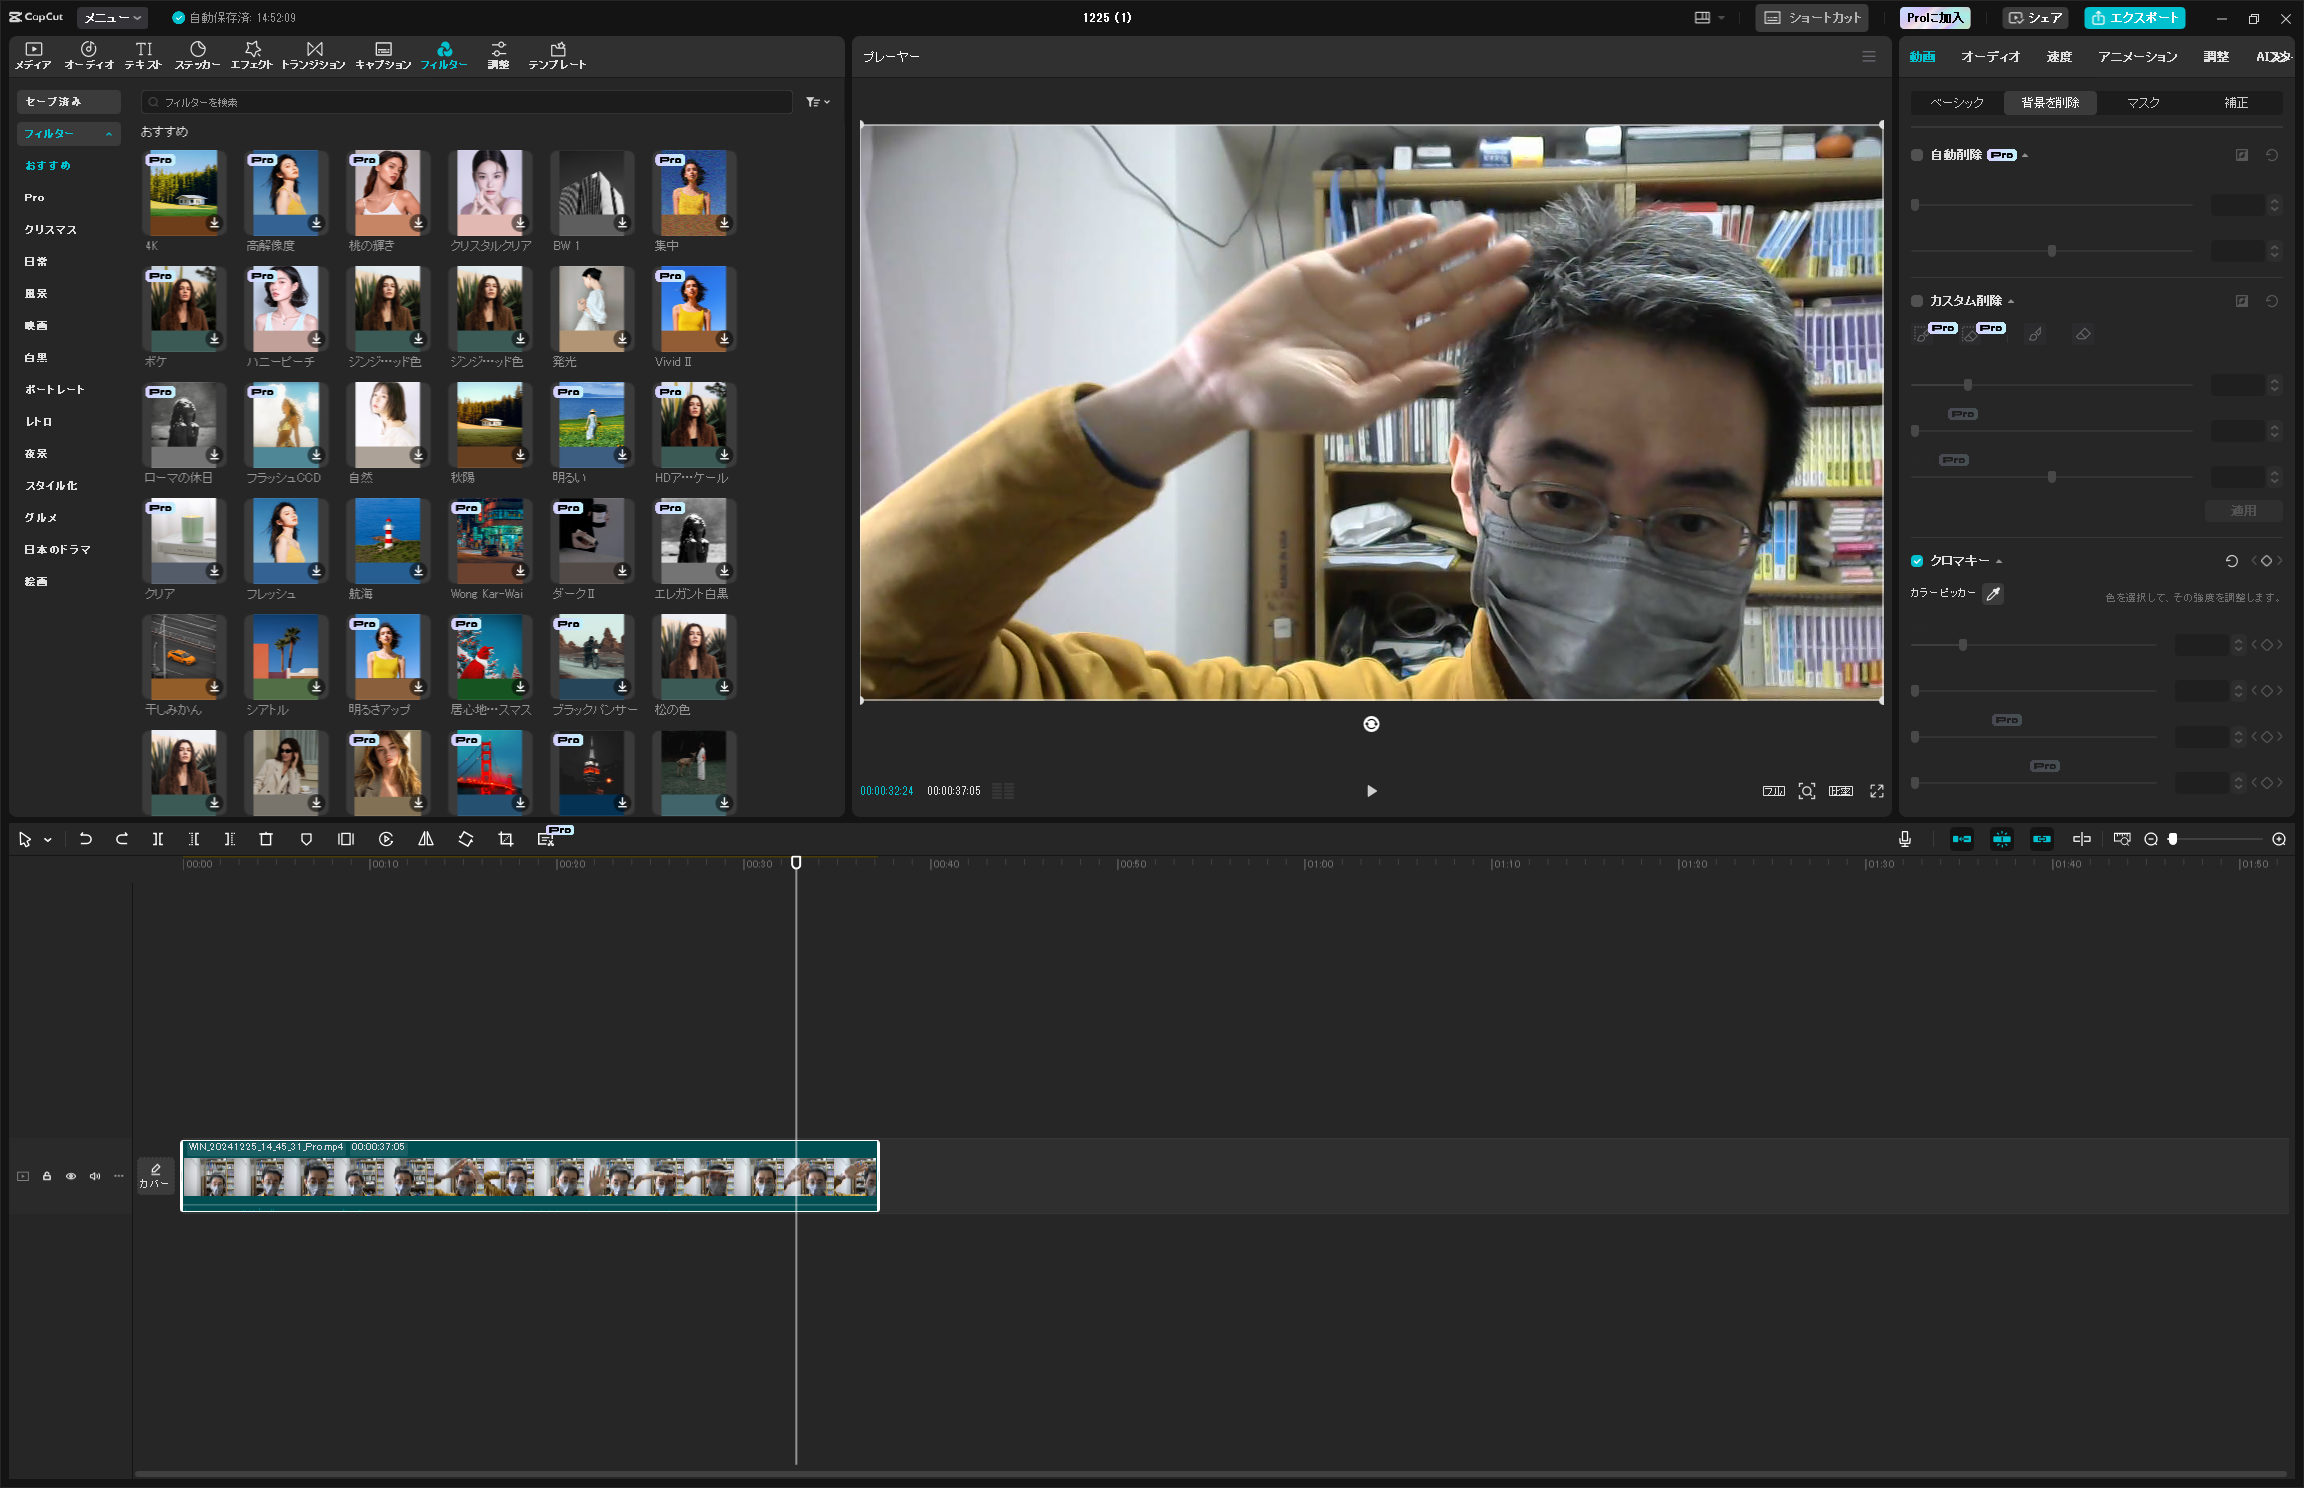Click the delete trash icon in timeline toolbar
The width and height of the screenshot is (2304, 1488).
click(266, 839)
